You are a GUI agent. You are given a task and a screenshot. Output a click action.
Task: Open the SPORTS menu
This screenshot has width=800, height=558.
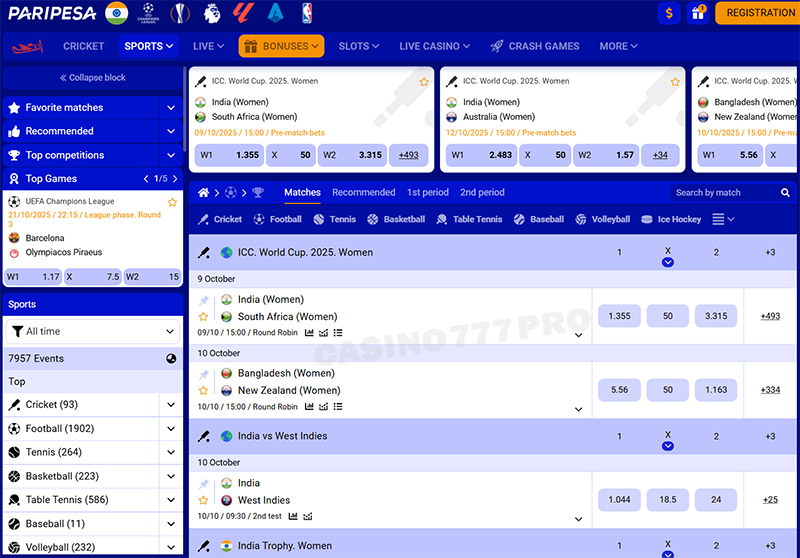pos(148,46)
